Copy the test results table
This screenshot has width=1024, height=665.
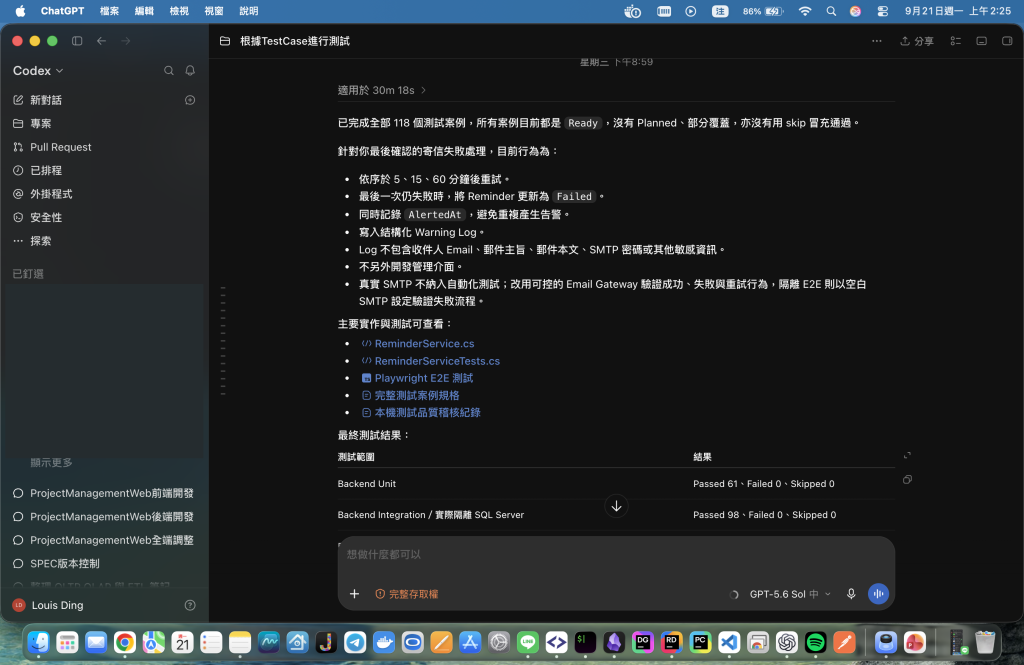[907, 479]
